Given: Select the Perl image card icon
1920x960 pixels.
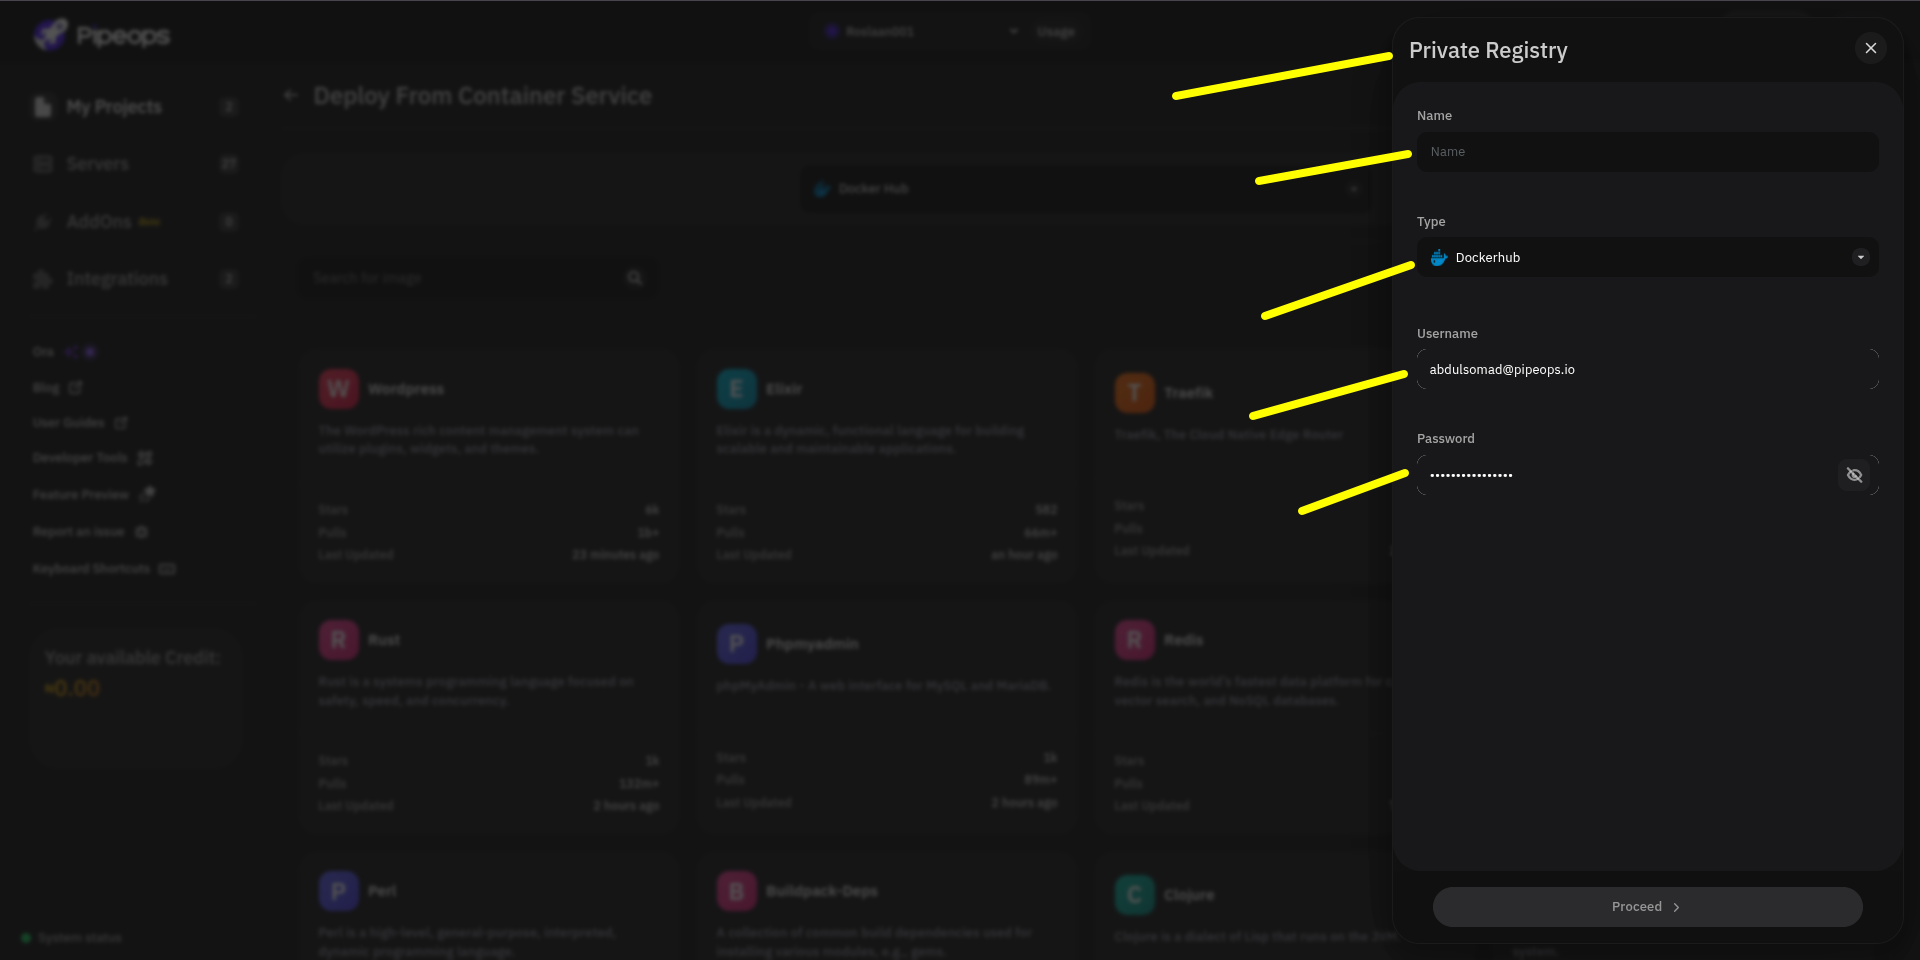Looking at the screenshot, I should [339, 891].
